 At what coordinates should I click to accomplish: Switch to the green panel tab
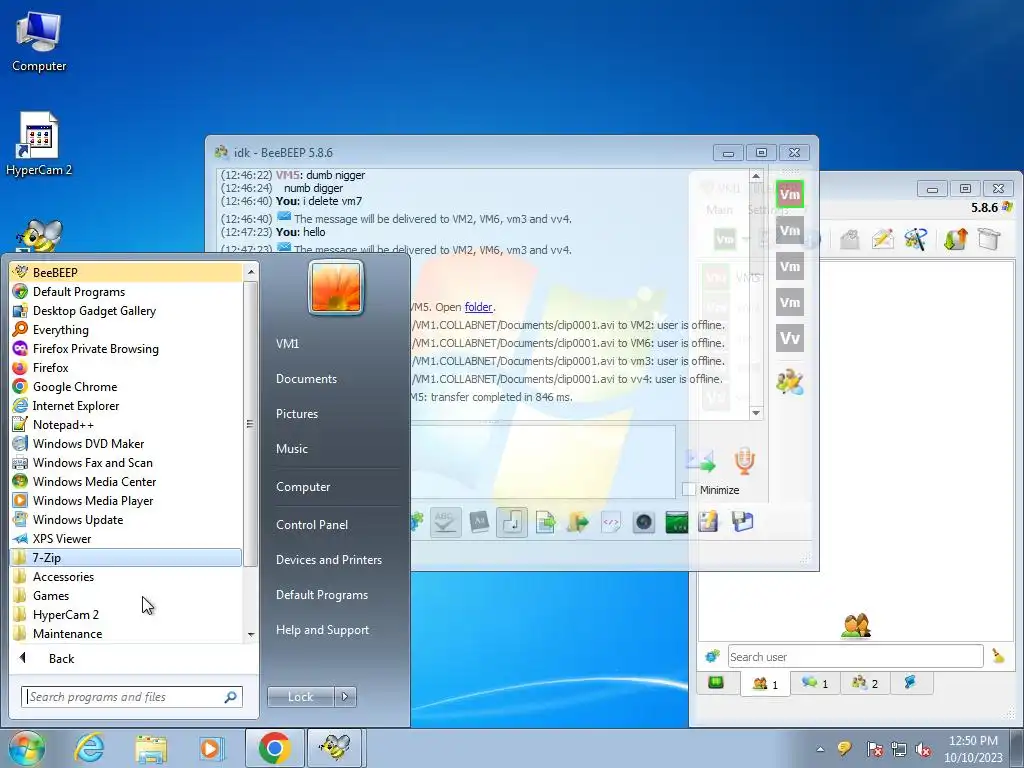[x=716, y=682]
